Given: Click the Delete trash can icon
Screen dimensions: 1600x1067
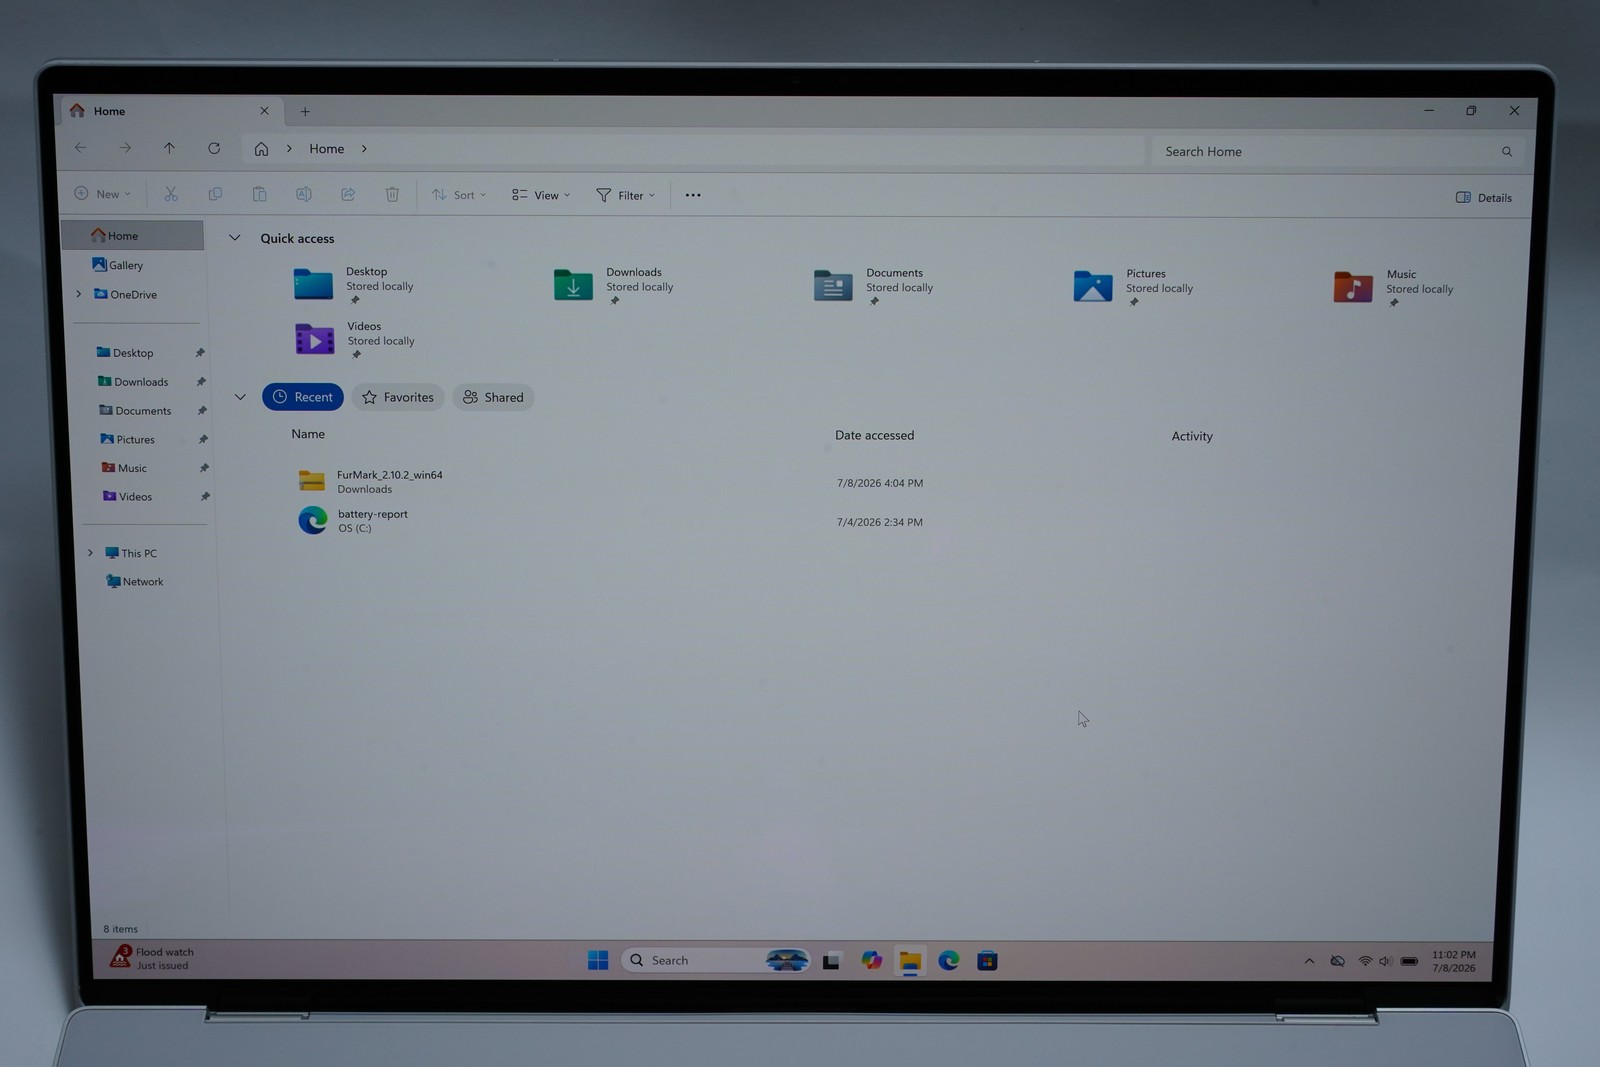Looking at the screenshot, I should pyautogui.click(x=392, y=194).
